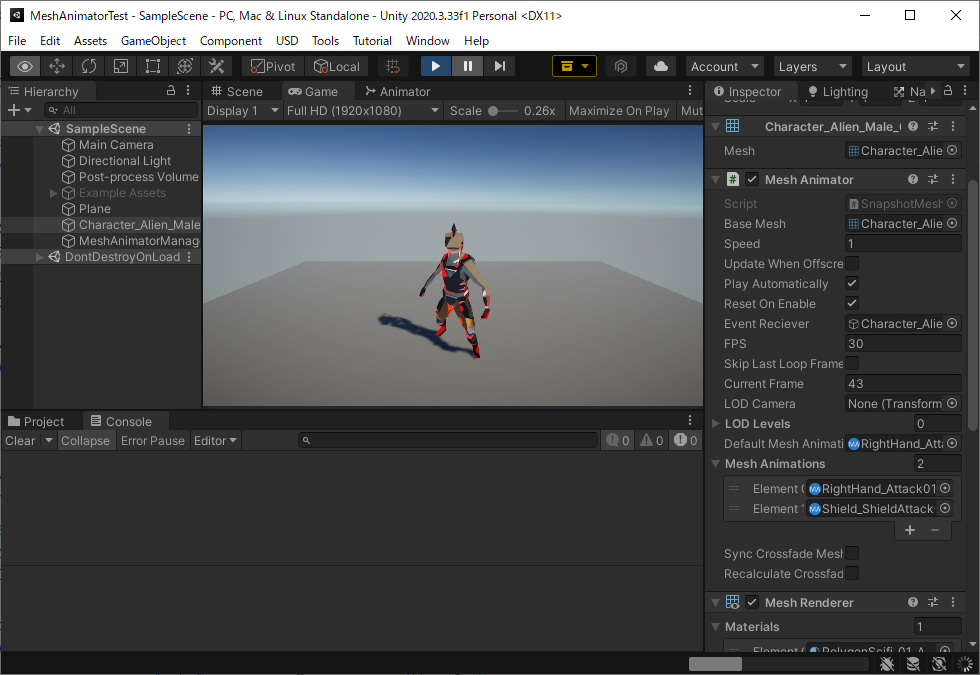Toggle Maximize On Play button
The width and height of the screenshot is (980, 675).
[x=619, y=111]
